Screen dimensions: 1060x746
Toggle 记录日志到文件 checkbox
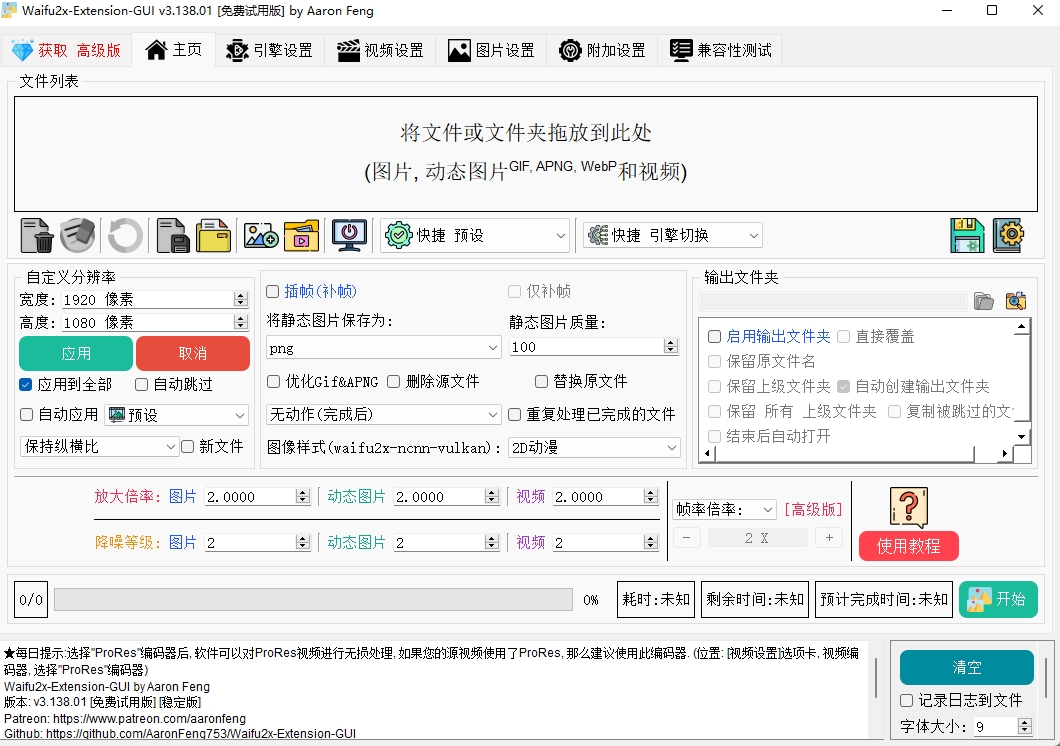[x=907, y=701]
